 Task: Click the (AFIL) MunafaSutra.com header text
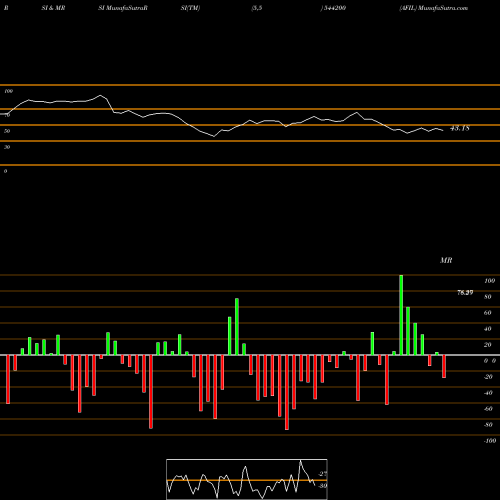(433, 8)
